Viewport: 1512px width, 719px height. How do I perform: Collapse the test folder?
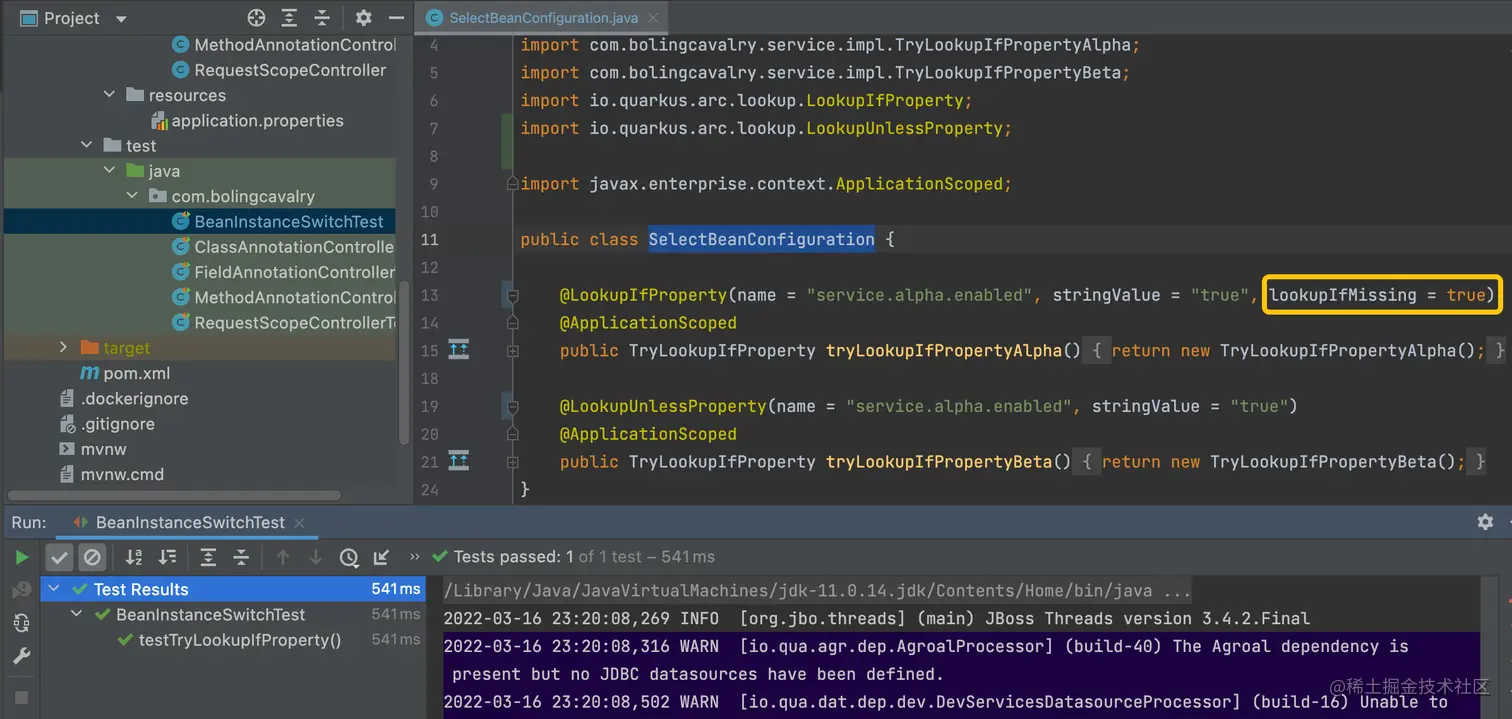click(88, 146)
